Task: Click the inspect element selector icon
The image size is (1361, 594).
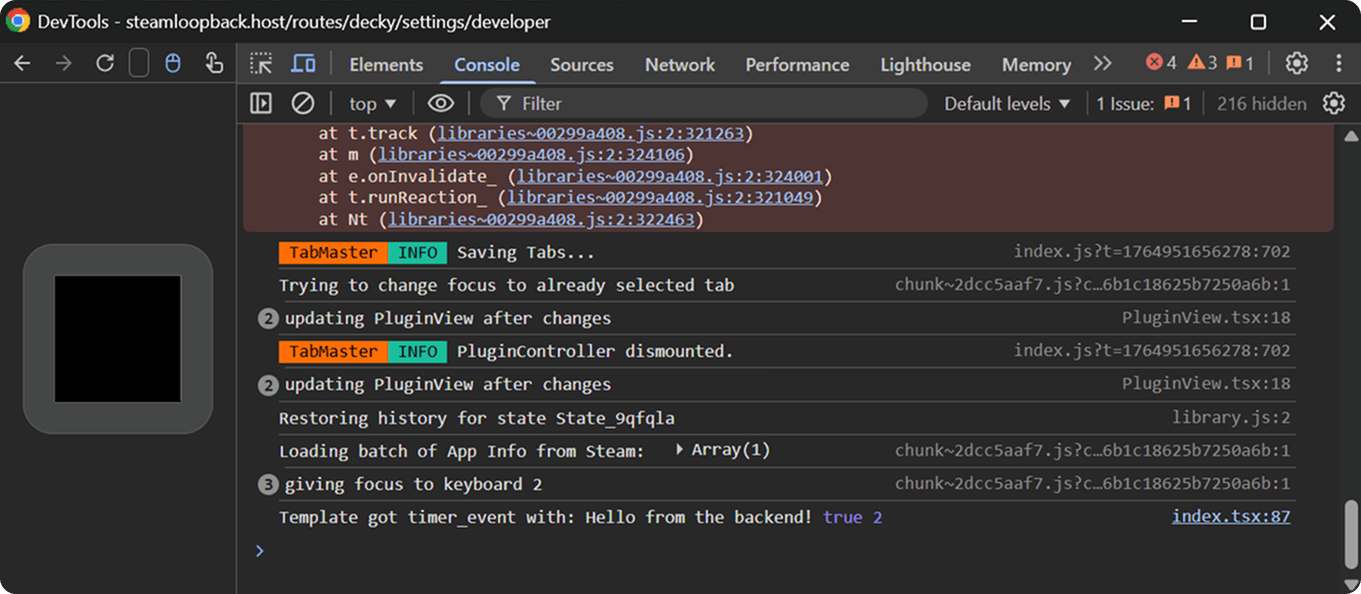Action: point(261,64)
